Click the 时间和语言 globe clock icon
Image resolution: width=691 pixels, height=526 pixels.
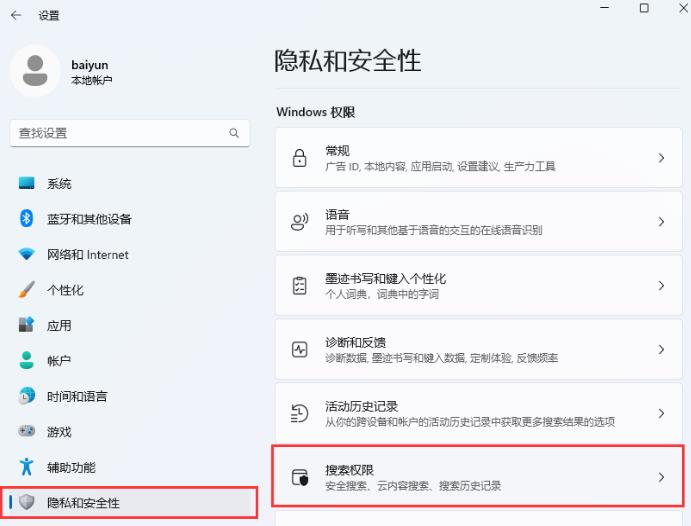click(x=26, y=396)
